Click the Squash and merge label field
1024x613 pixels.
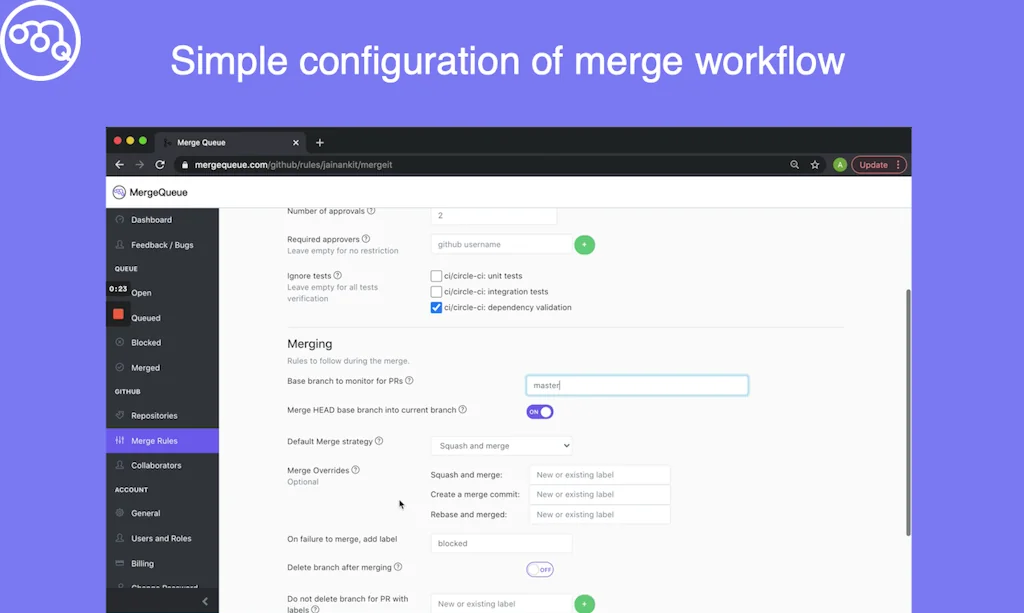pyautogui.click(x=600, y=475)
